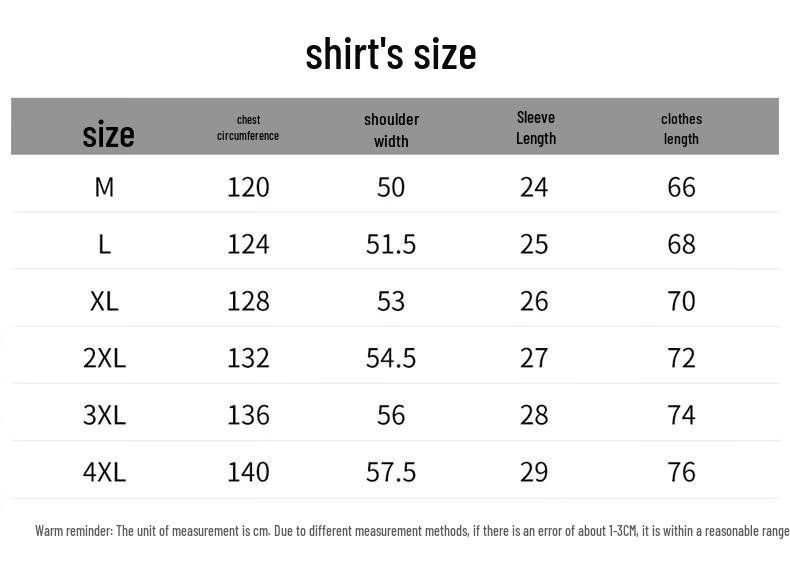Image resolution: width=790 pixels, height=573 pixels.
Task: Select the 4XL size row label
Action: [x=104, y=472]
